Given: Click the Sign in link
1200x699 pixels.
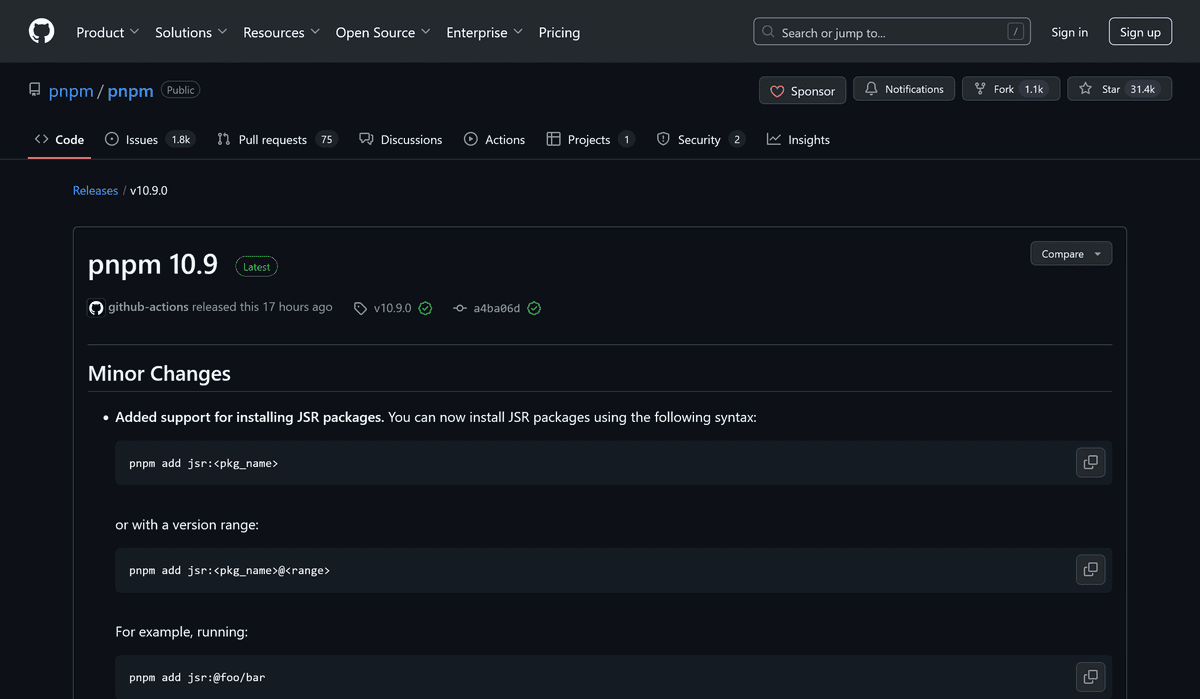Looking at the screenshot, I should pos(1069,32).
